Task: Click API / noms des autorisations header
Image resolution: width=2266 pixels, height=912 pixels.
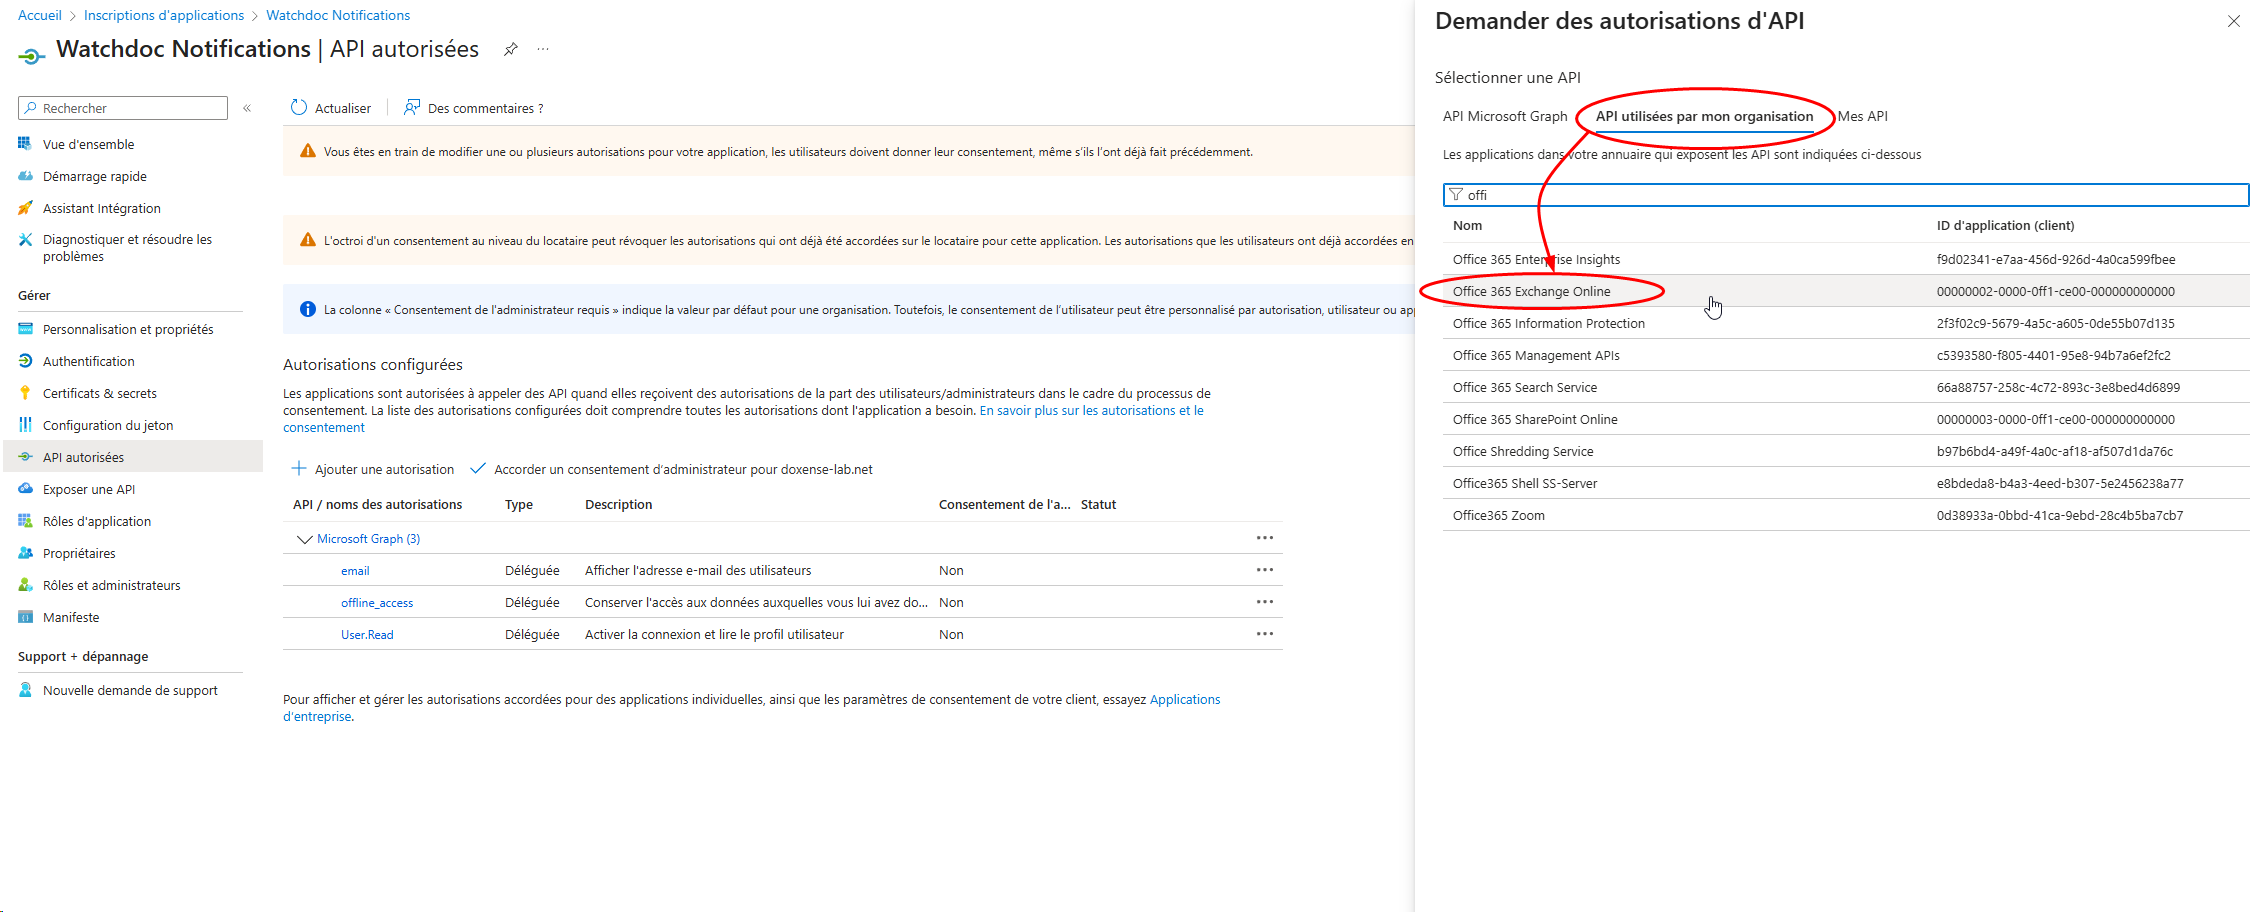Action: [x=377, y=505]
